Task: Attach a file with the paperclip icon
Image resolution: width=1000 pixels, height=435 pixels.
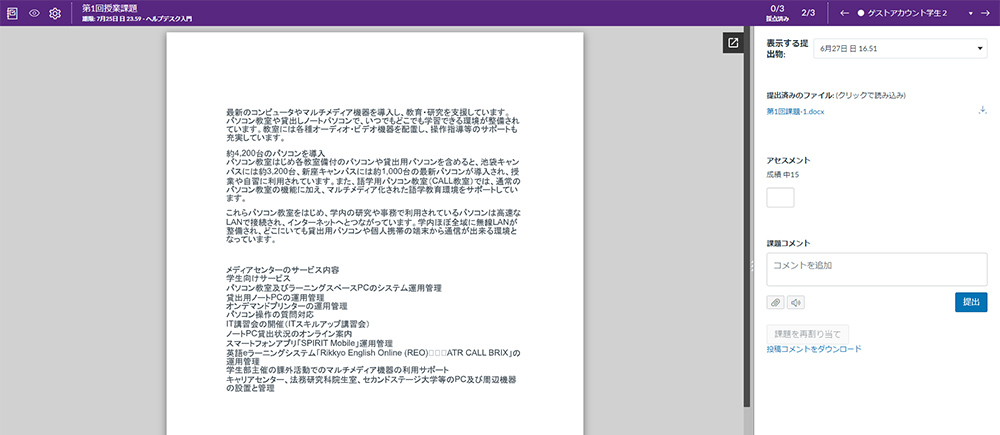Action: pos(775,302)
